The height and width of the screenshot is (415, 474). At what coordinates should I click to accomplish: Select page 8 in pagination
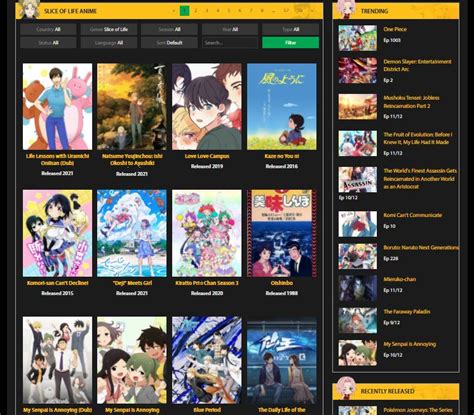[x=262, y=11]
